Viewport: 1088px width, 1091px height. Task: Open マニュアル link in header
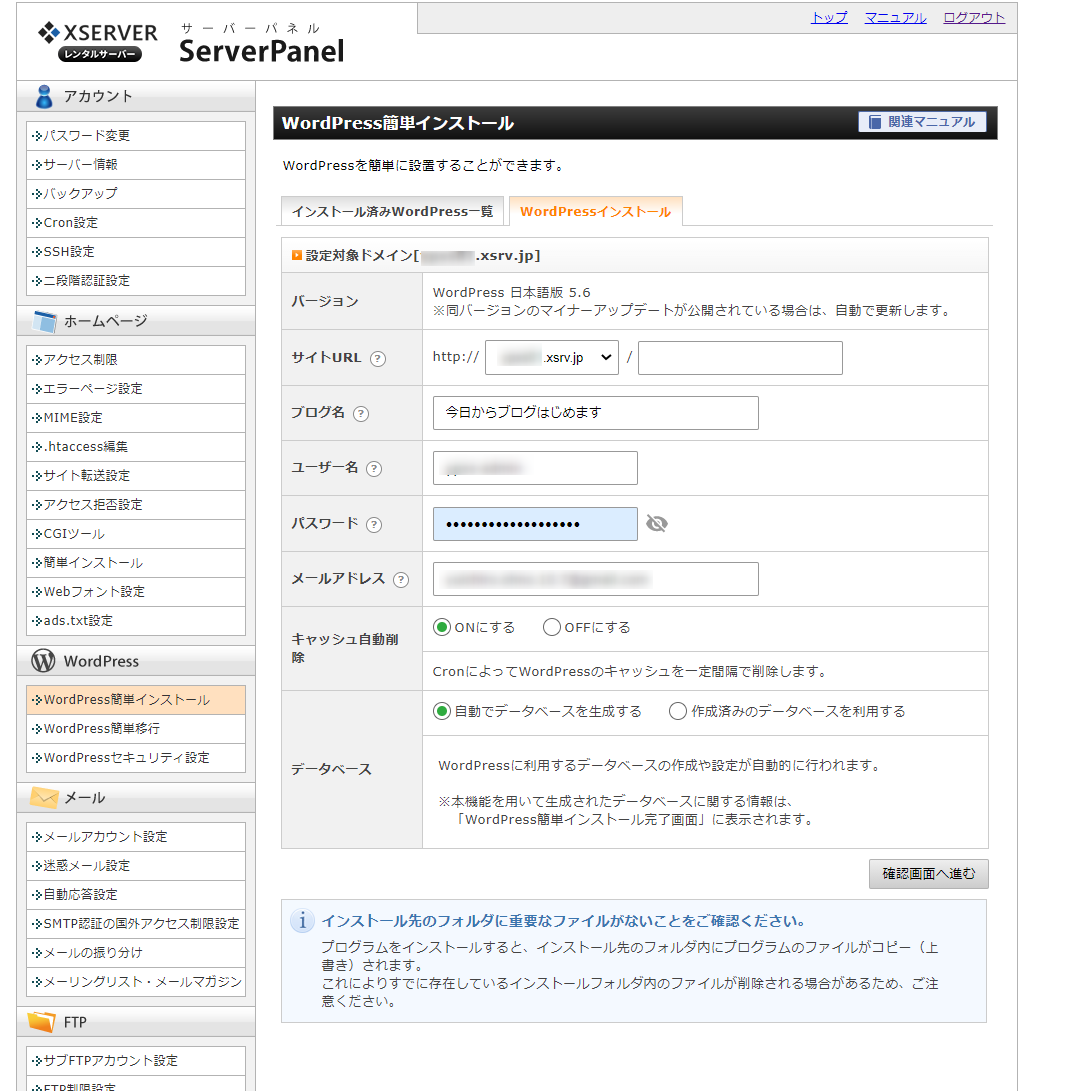[x=895, y=17]
